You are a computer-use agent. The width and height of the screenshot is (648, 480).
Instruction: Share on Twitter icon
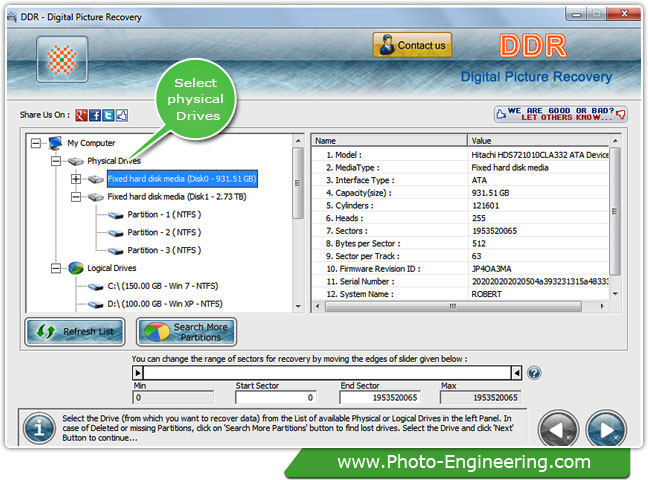108,115
